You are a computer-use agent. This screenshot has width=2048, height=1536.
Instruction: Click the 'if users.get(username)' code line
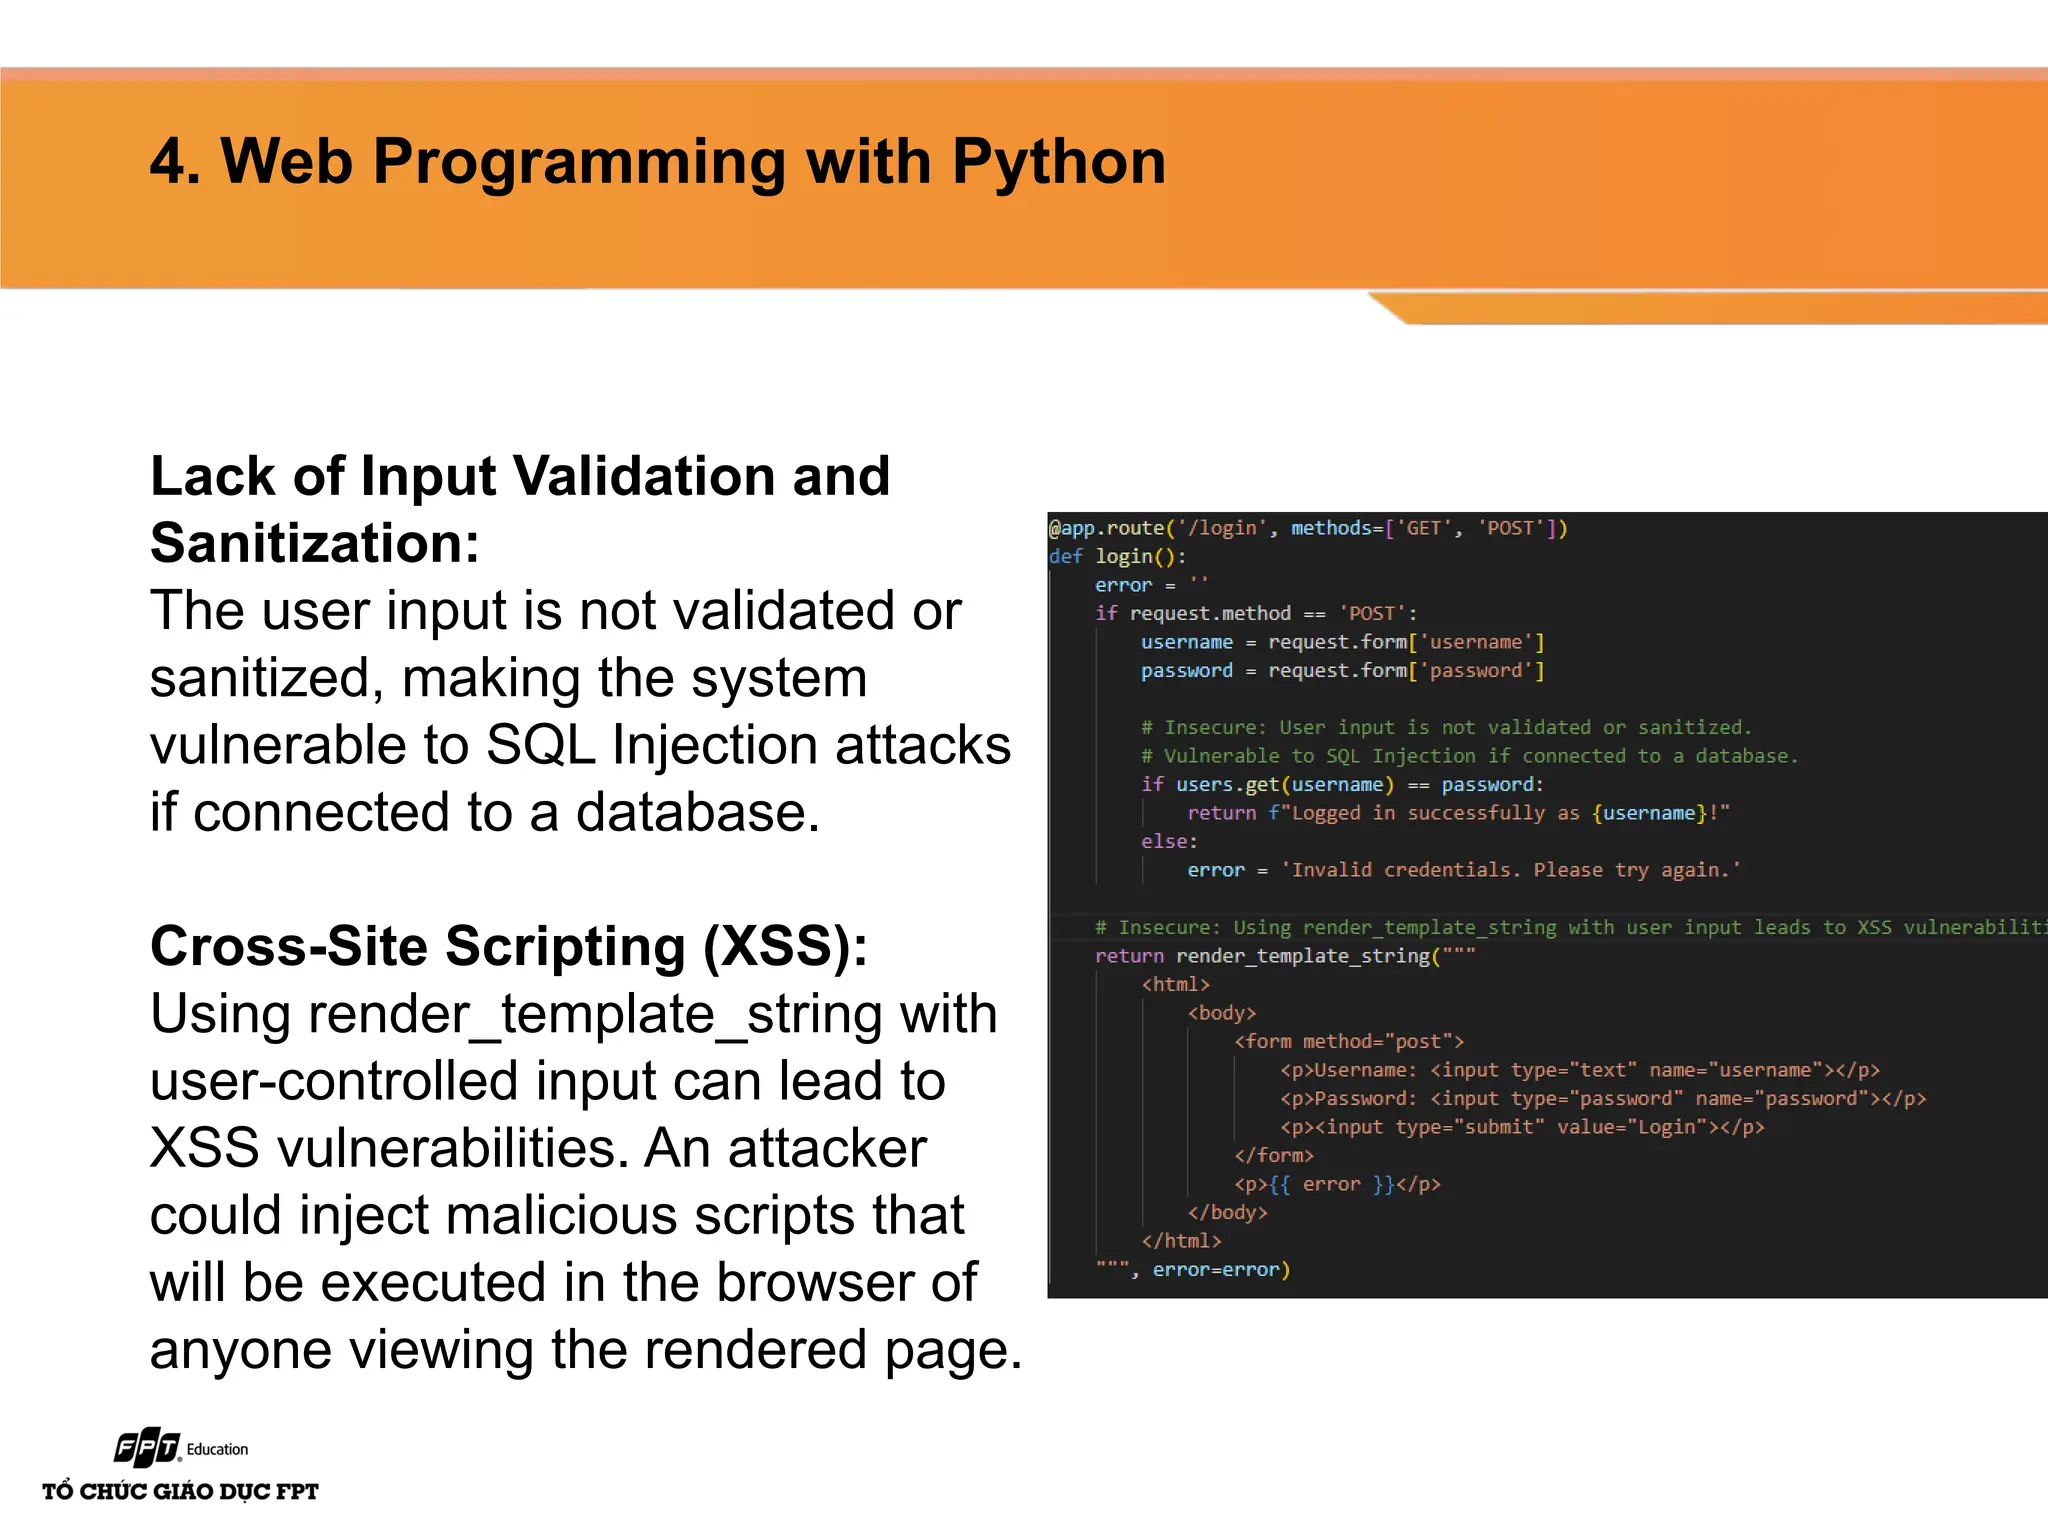[x=1342, y=785]
